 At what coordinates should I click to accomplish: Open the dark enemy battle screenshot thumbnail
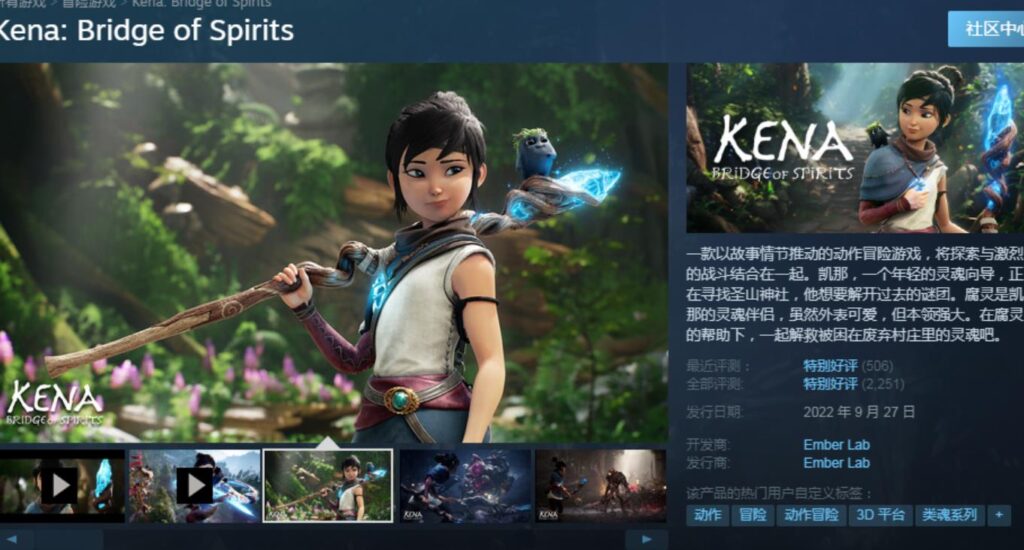(600, 485)
